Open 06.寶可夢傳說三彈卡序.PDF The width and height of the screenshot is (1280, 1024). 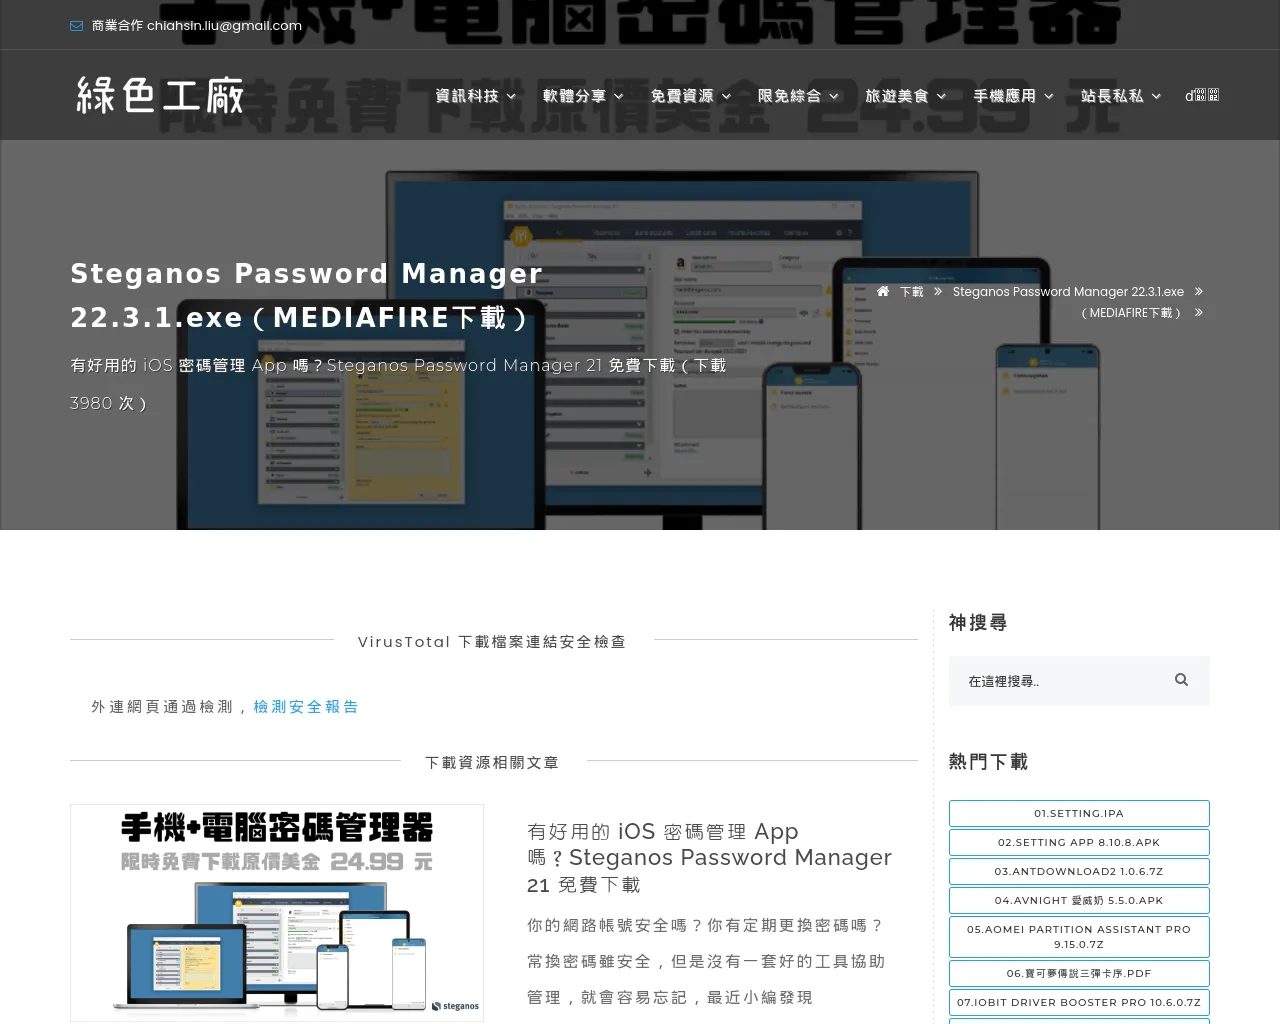pyautogui.click(x=1079, y=974)
